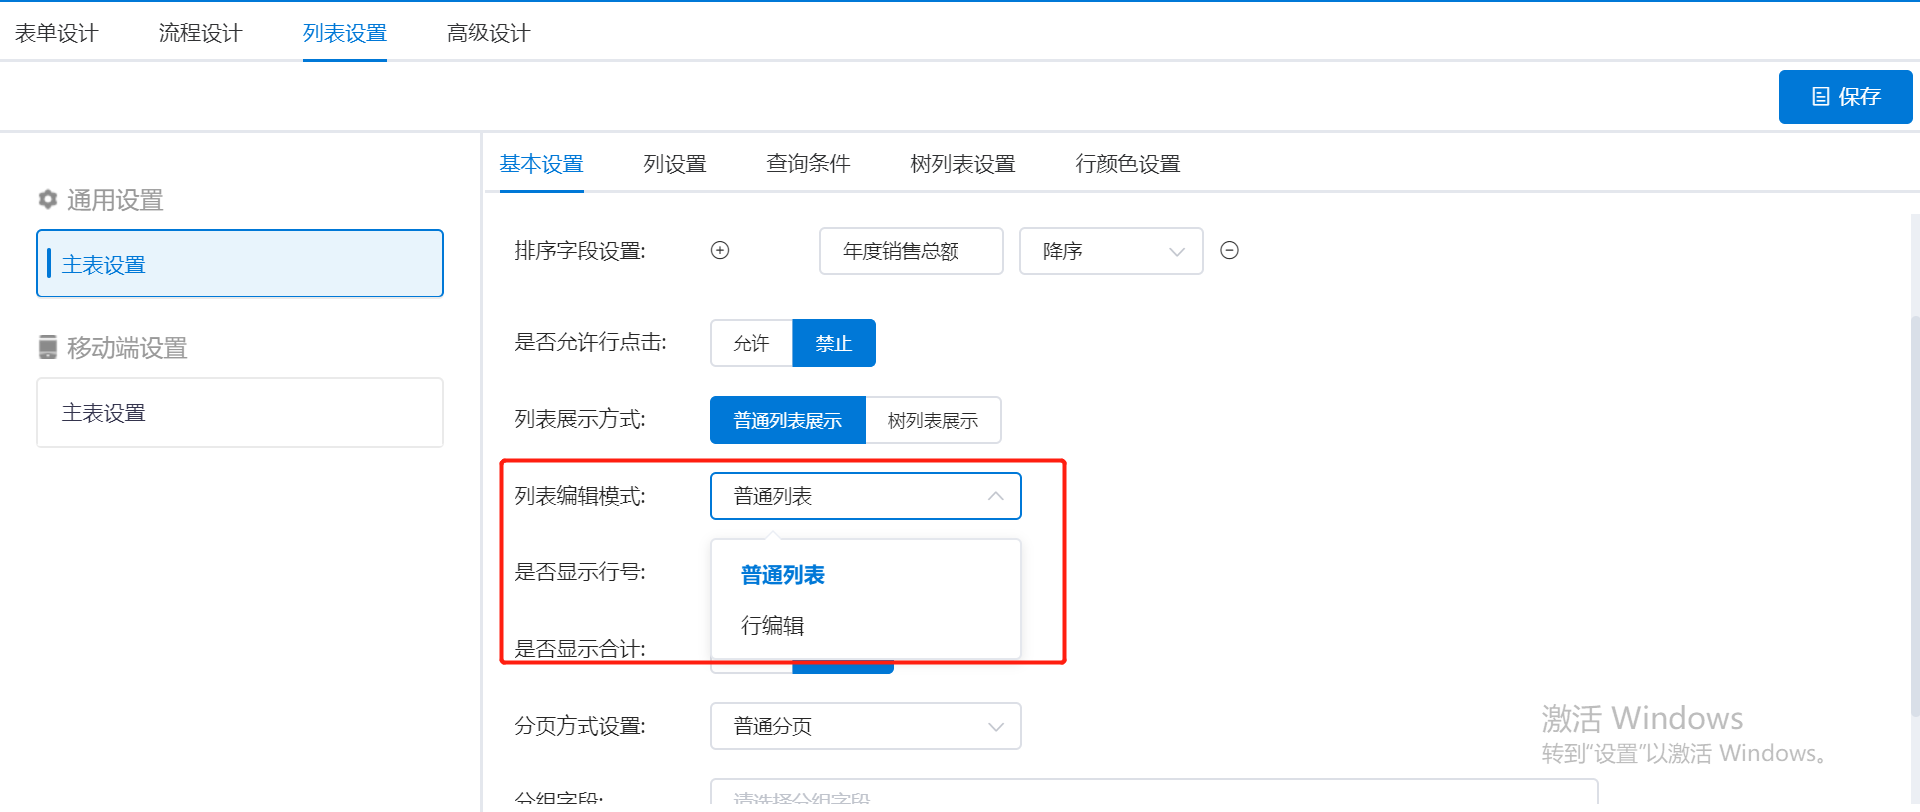Viewport: 1920px width, 812px height.
Task: Open the 树列表设置 sub-tab
Action: pyautogui.click(x=963, y=164)
